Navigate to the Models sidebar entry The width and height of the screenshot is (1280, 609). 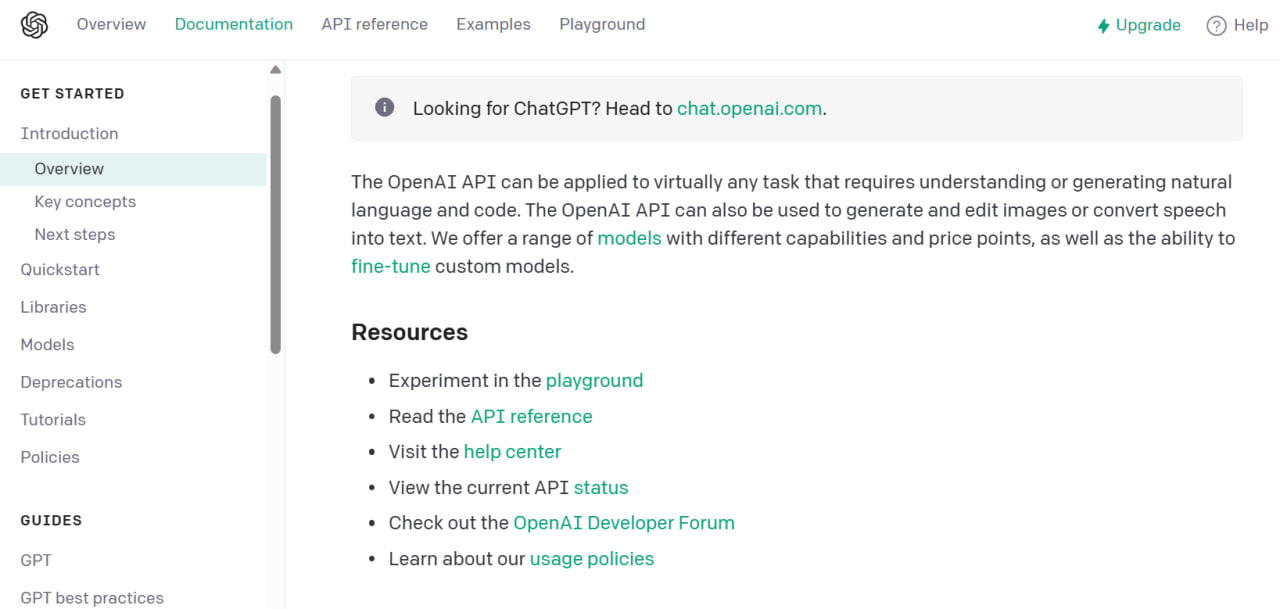pyautogui.click(x=47, y=344)
